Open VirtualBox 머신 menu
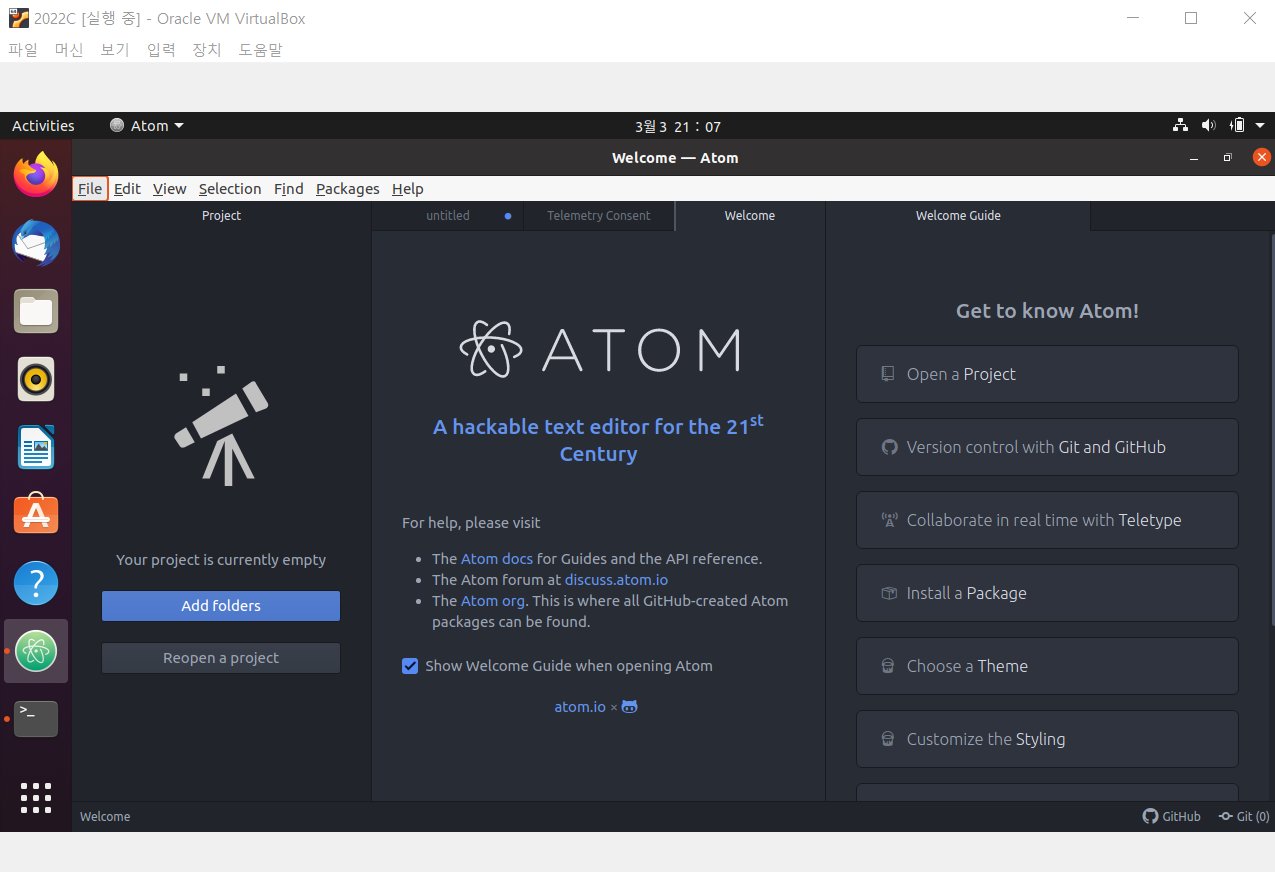The image size is (1275, 872). point(69,49)
